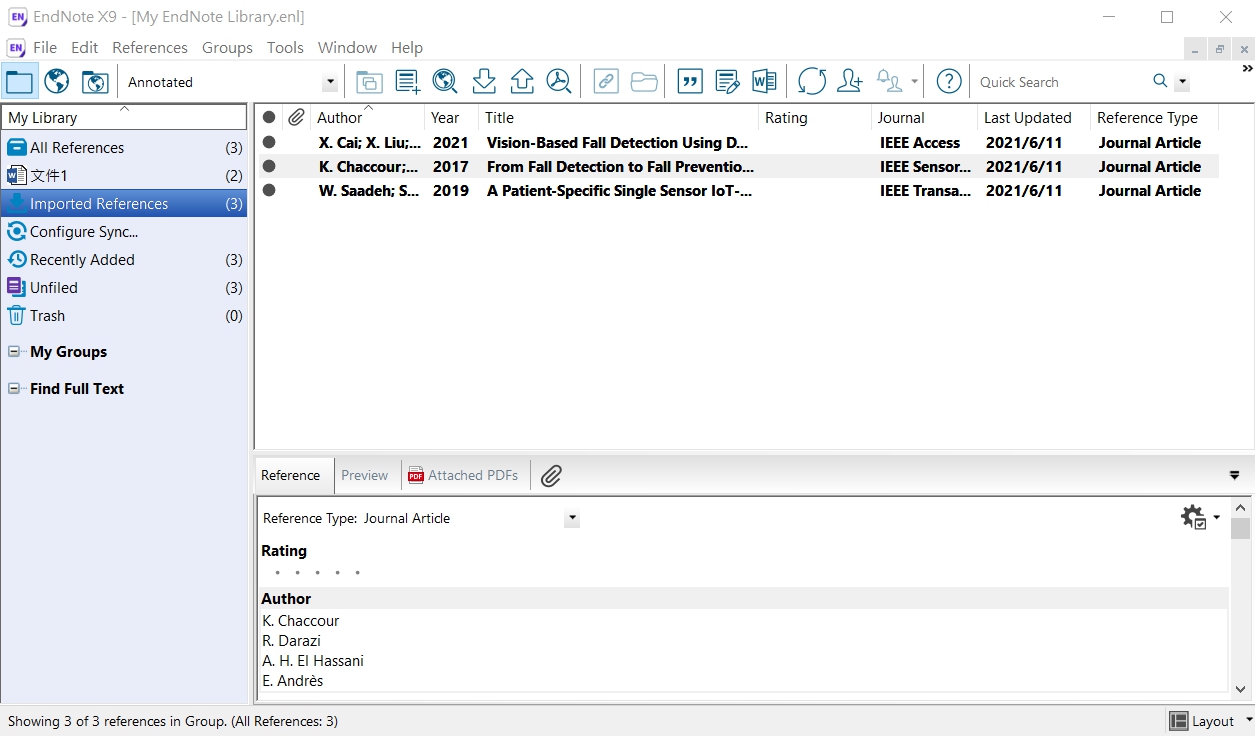Sort references by Rating column

point(815,117)
